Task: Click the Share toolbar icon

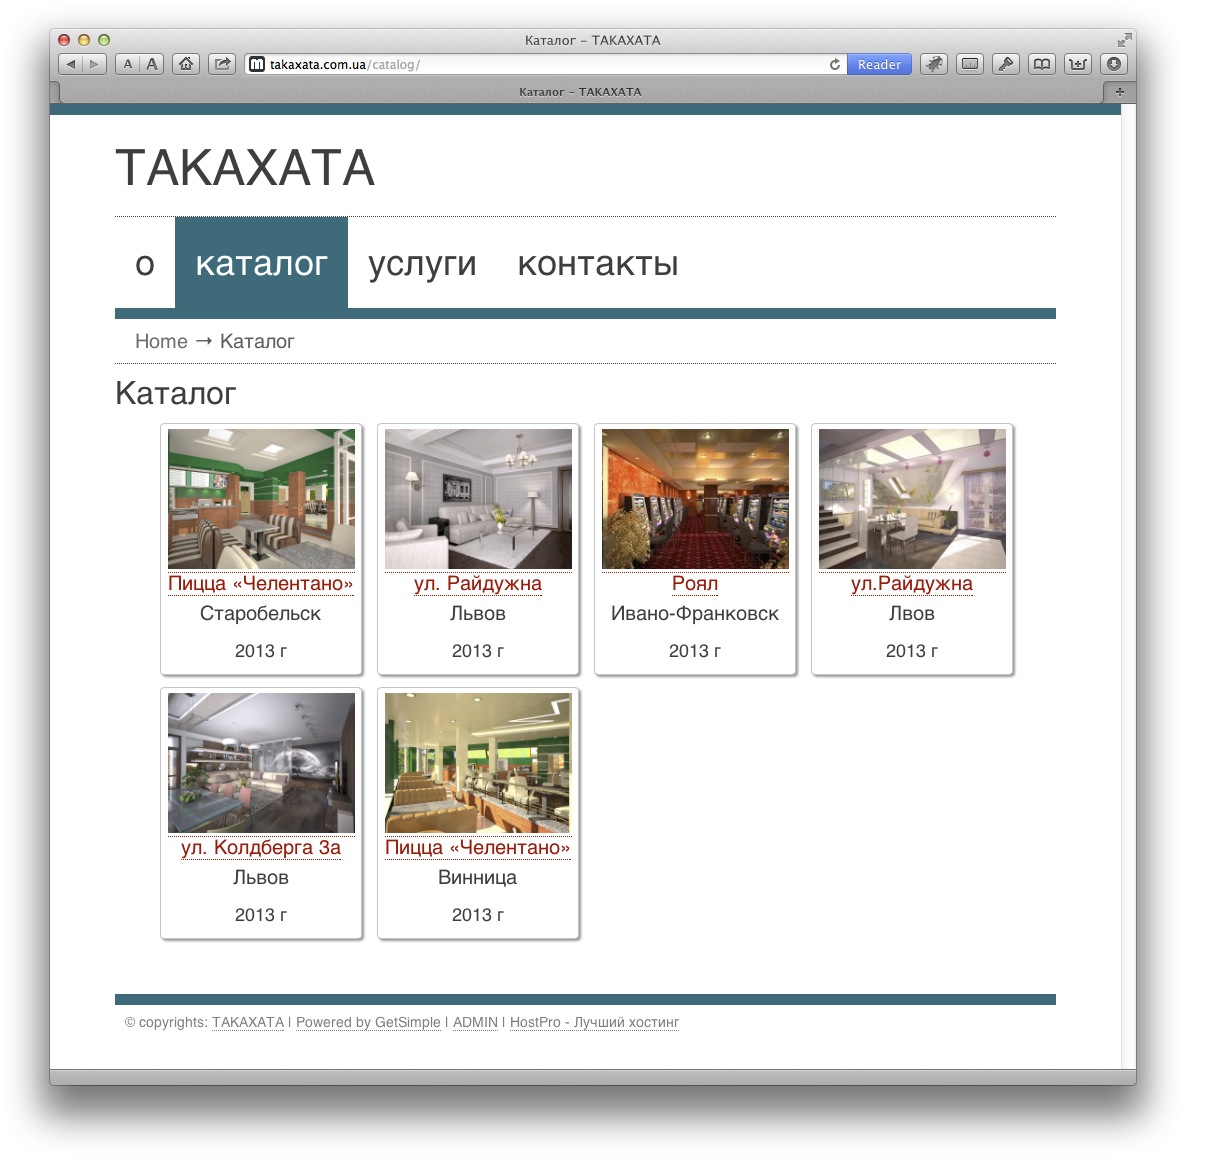Action: [x=222, y=64]
